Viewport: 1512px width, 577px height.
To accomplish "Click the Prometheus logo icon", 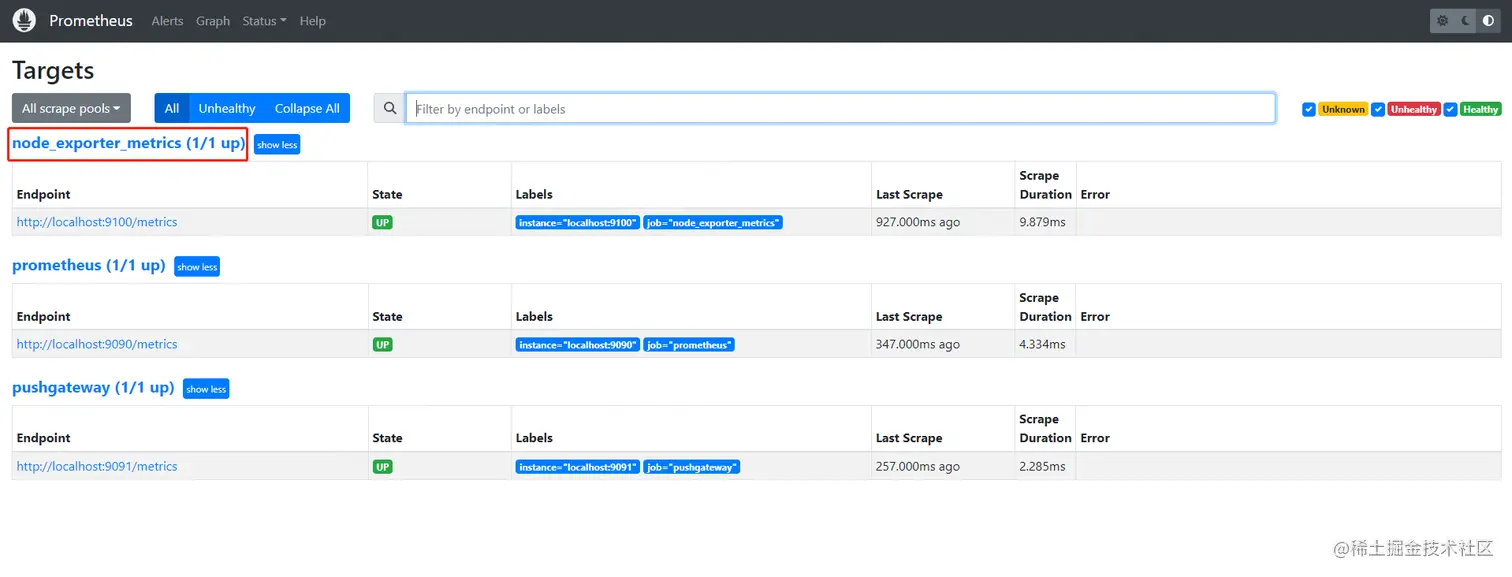I will (x=24, y=20).
